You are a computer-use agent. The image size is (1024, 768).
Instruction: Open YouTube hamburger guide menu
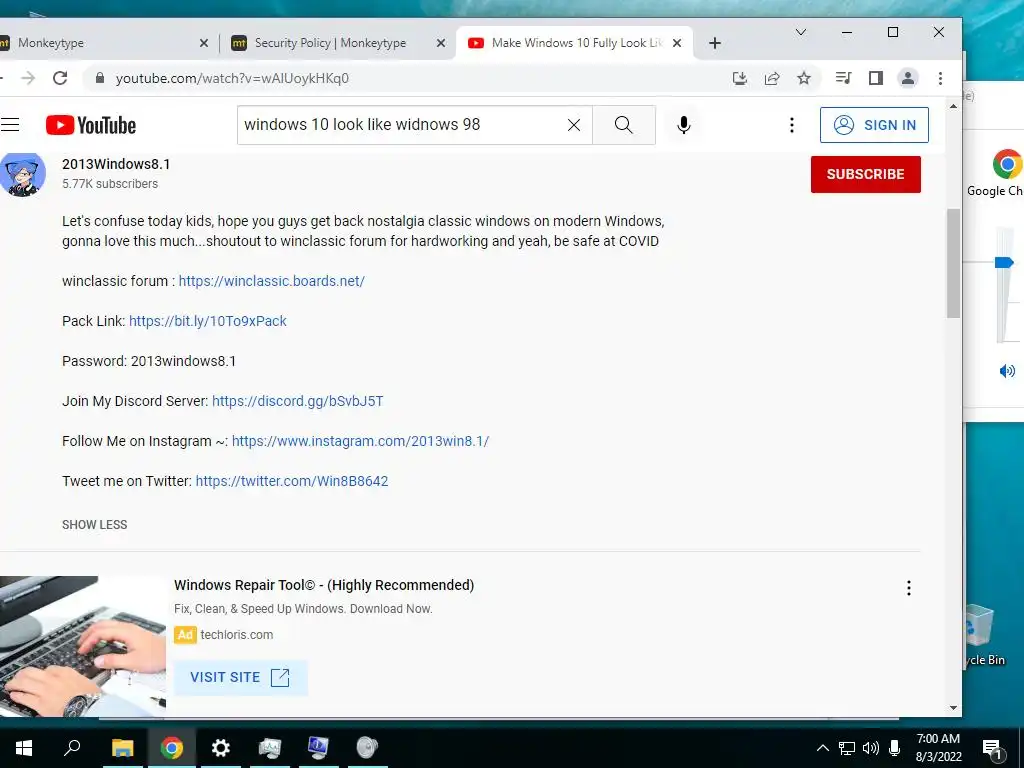pyautogui.click(x=10, y=125)
